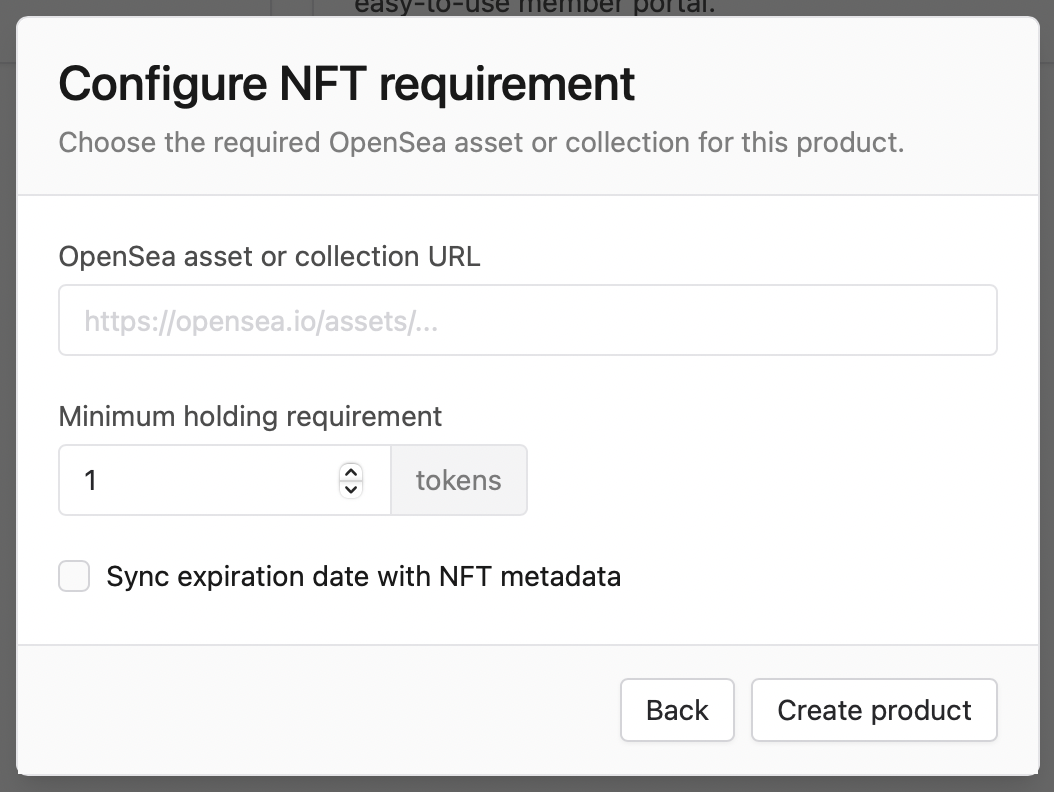Screen dimensions: 1054x792
Task: Click the 'Minimum holding requirement' label
Action: point(250,416)
